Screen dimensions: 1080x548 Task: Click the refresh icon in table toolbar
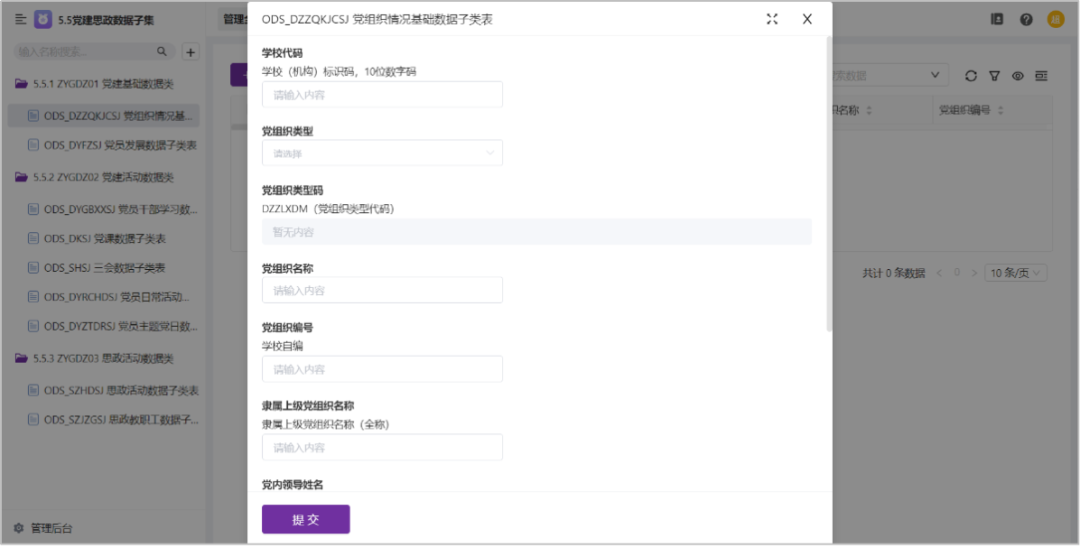point(971,76)
